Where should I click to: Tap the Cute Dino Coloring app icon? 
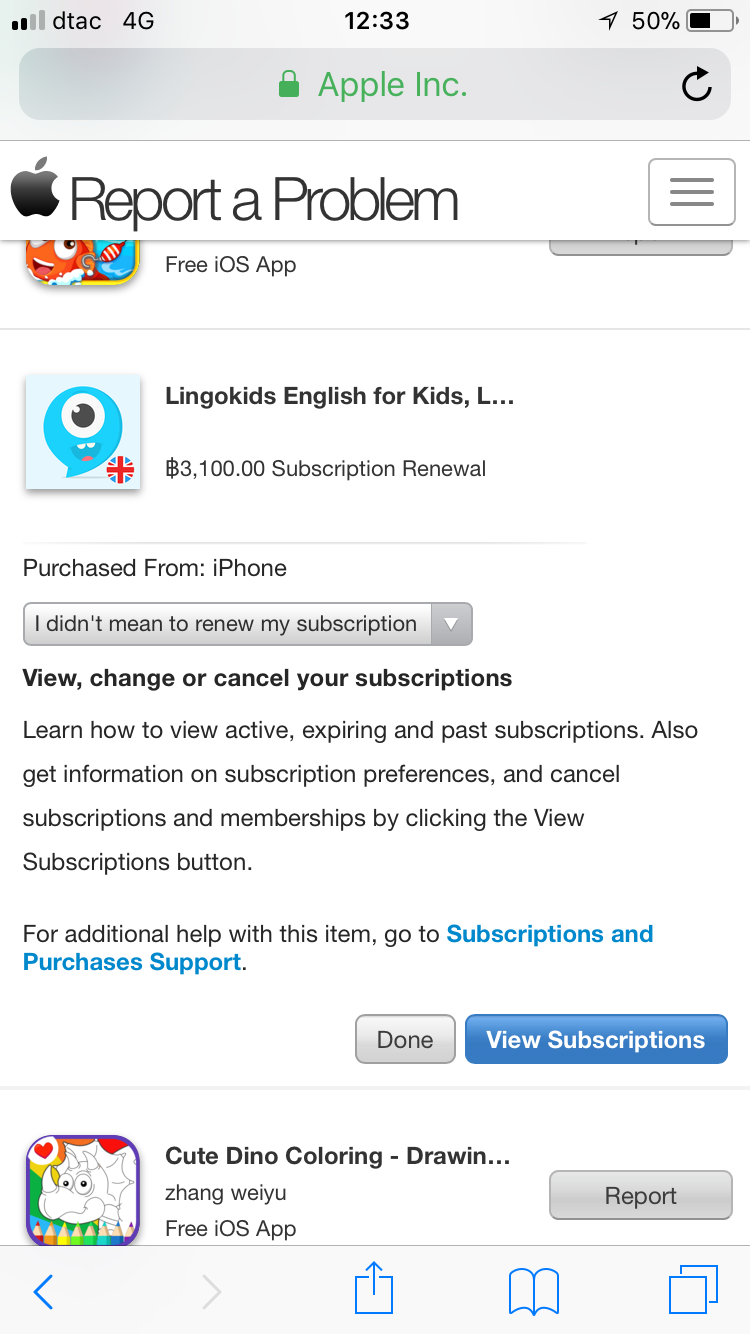pyautogui.click(x=83, y=1190)
